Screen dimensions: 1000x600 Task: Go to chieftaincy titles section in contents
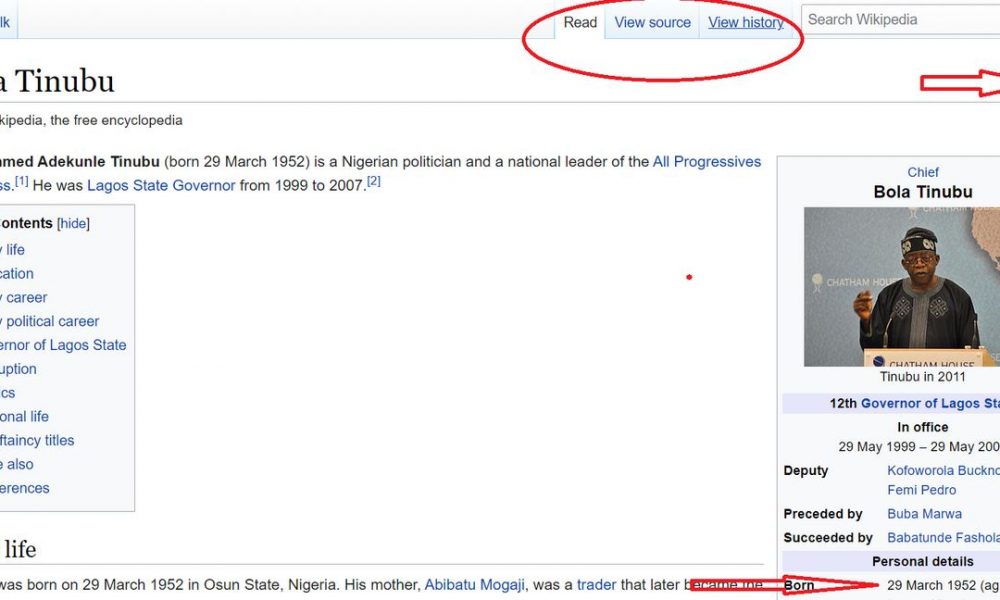[x=37, y=440]
